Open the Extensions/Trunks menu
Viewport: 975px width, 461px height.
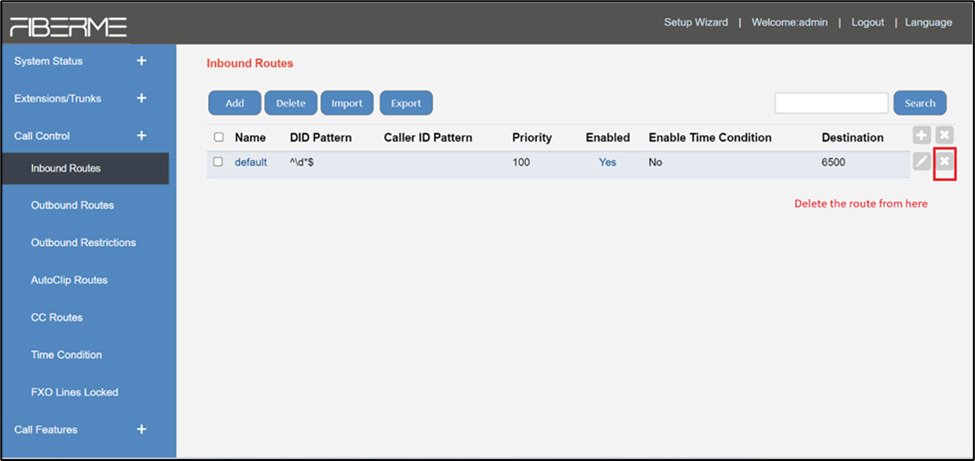[58, 98]
